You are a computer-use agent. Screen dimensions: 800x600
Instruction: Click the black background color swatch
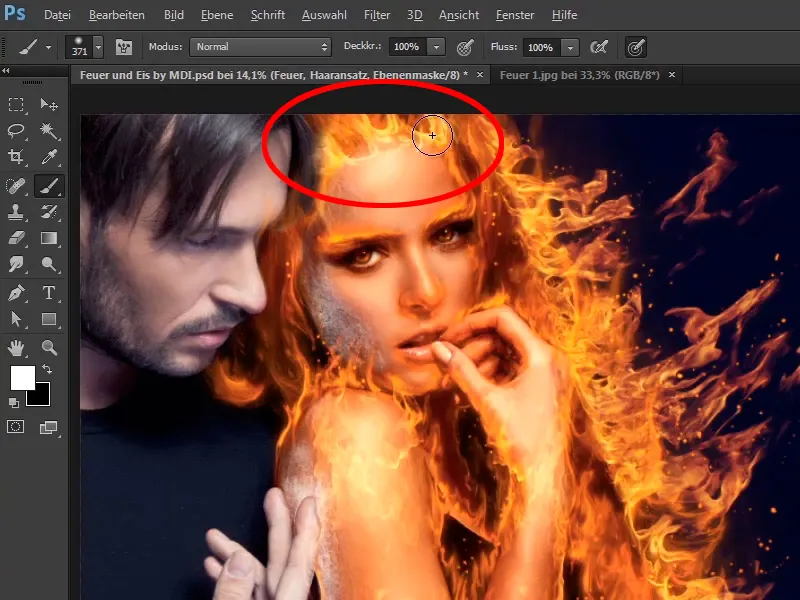coord(41,396)
